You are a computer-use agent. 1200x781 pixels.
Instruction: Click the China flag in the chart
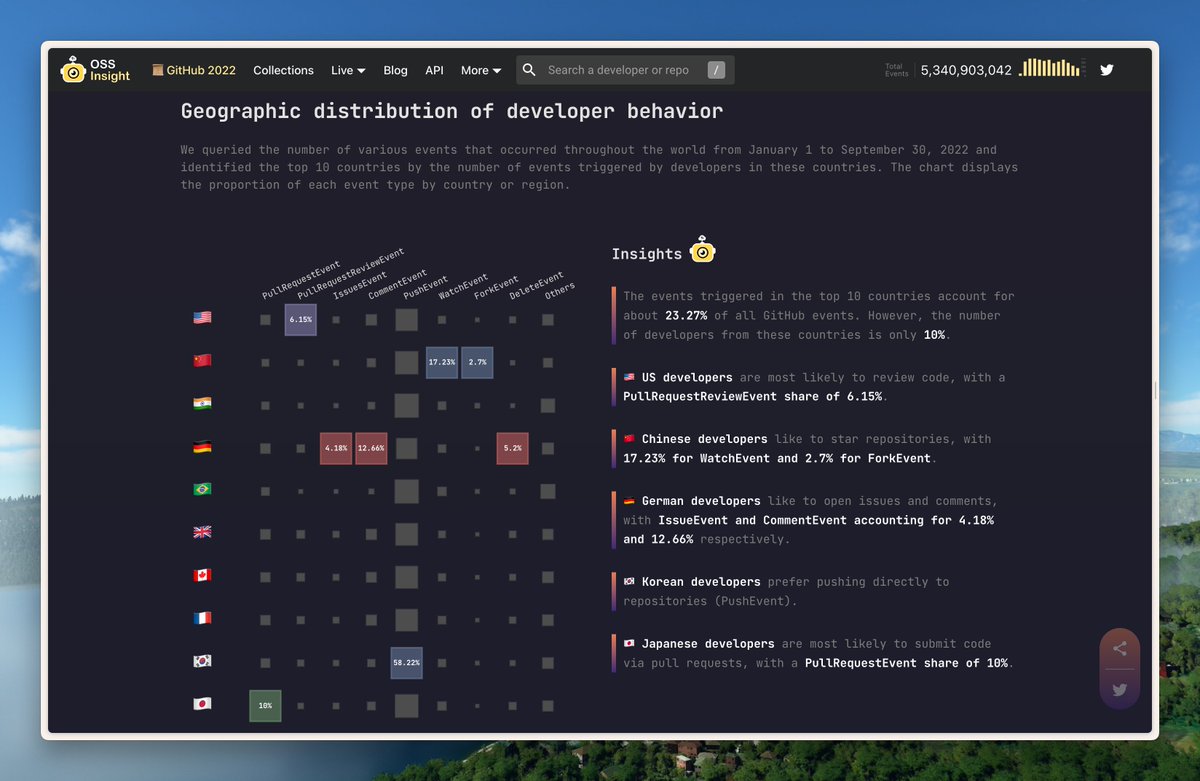tap(202, 361)
